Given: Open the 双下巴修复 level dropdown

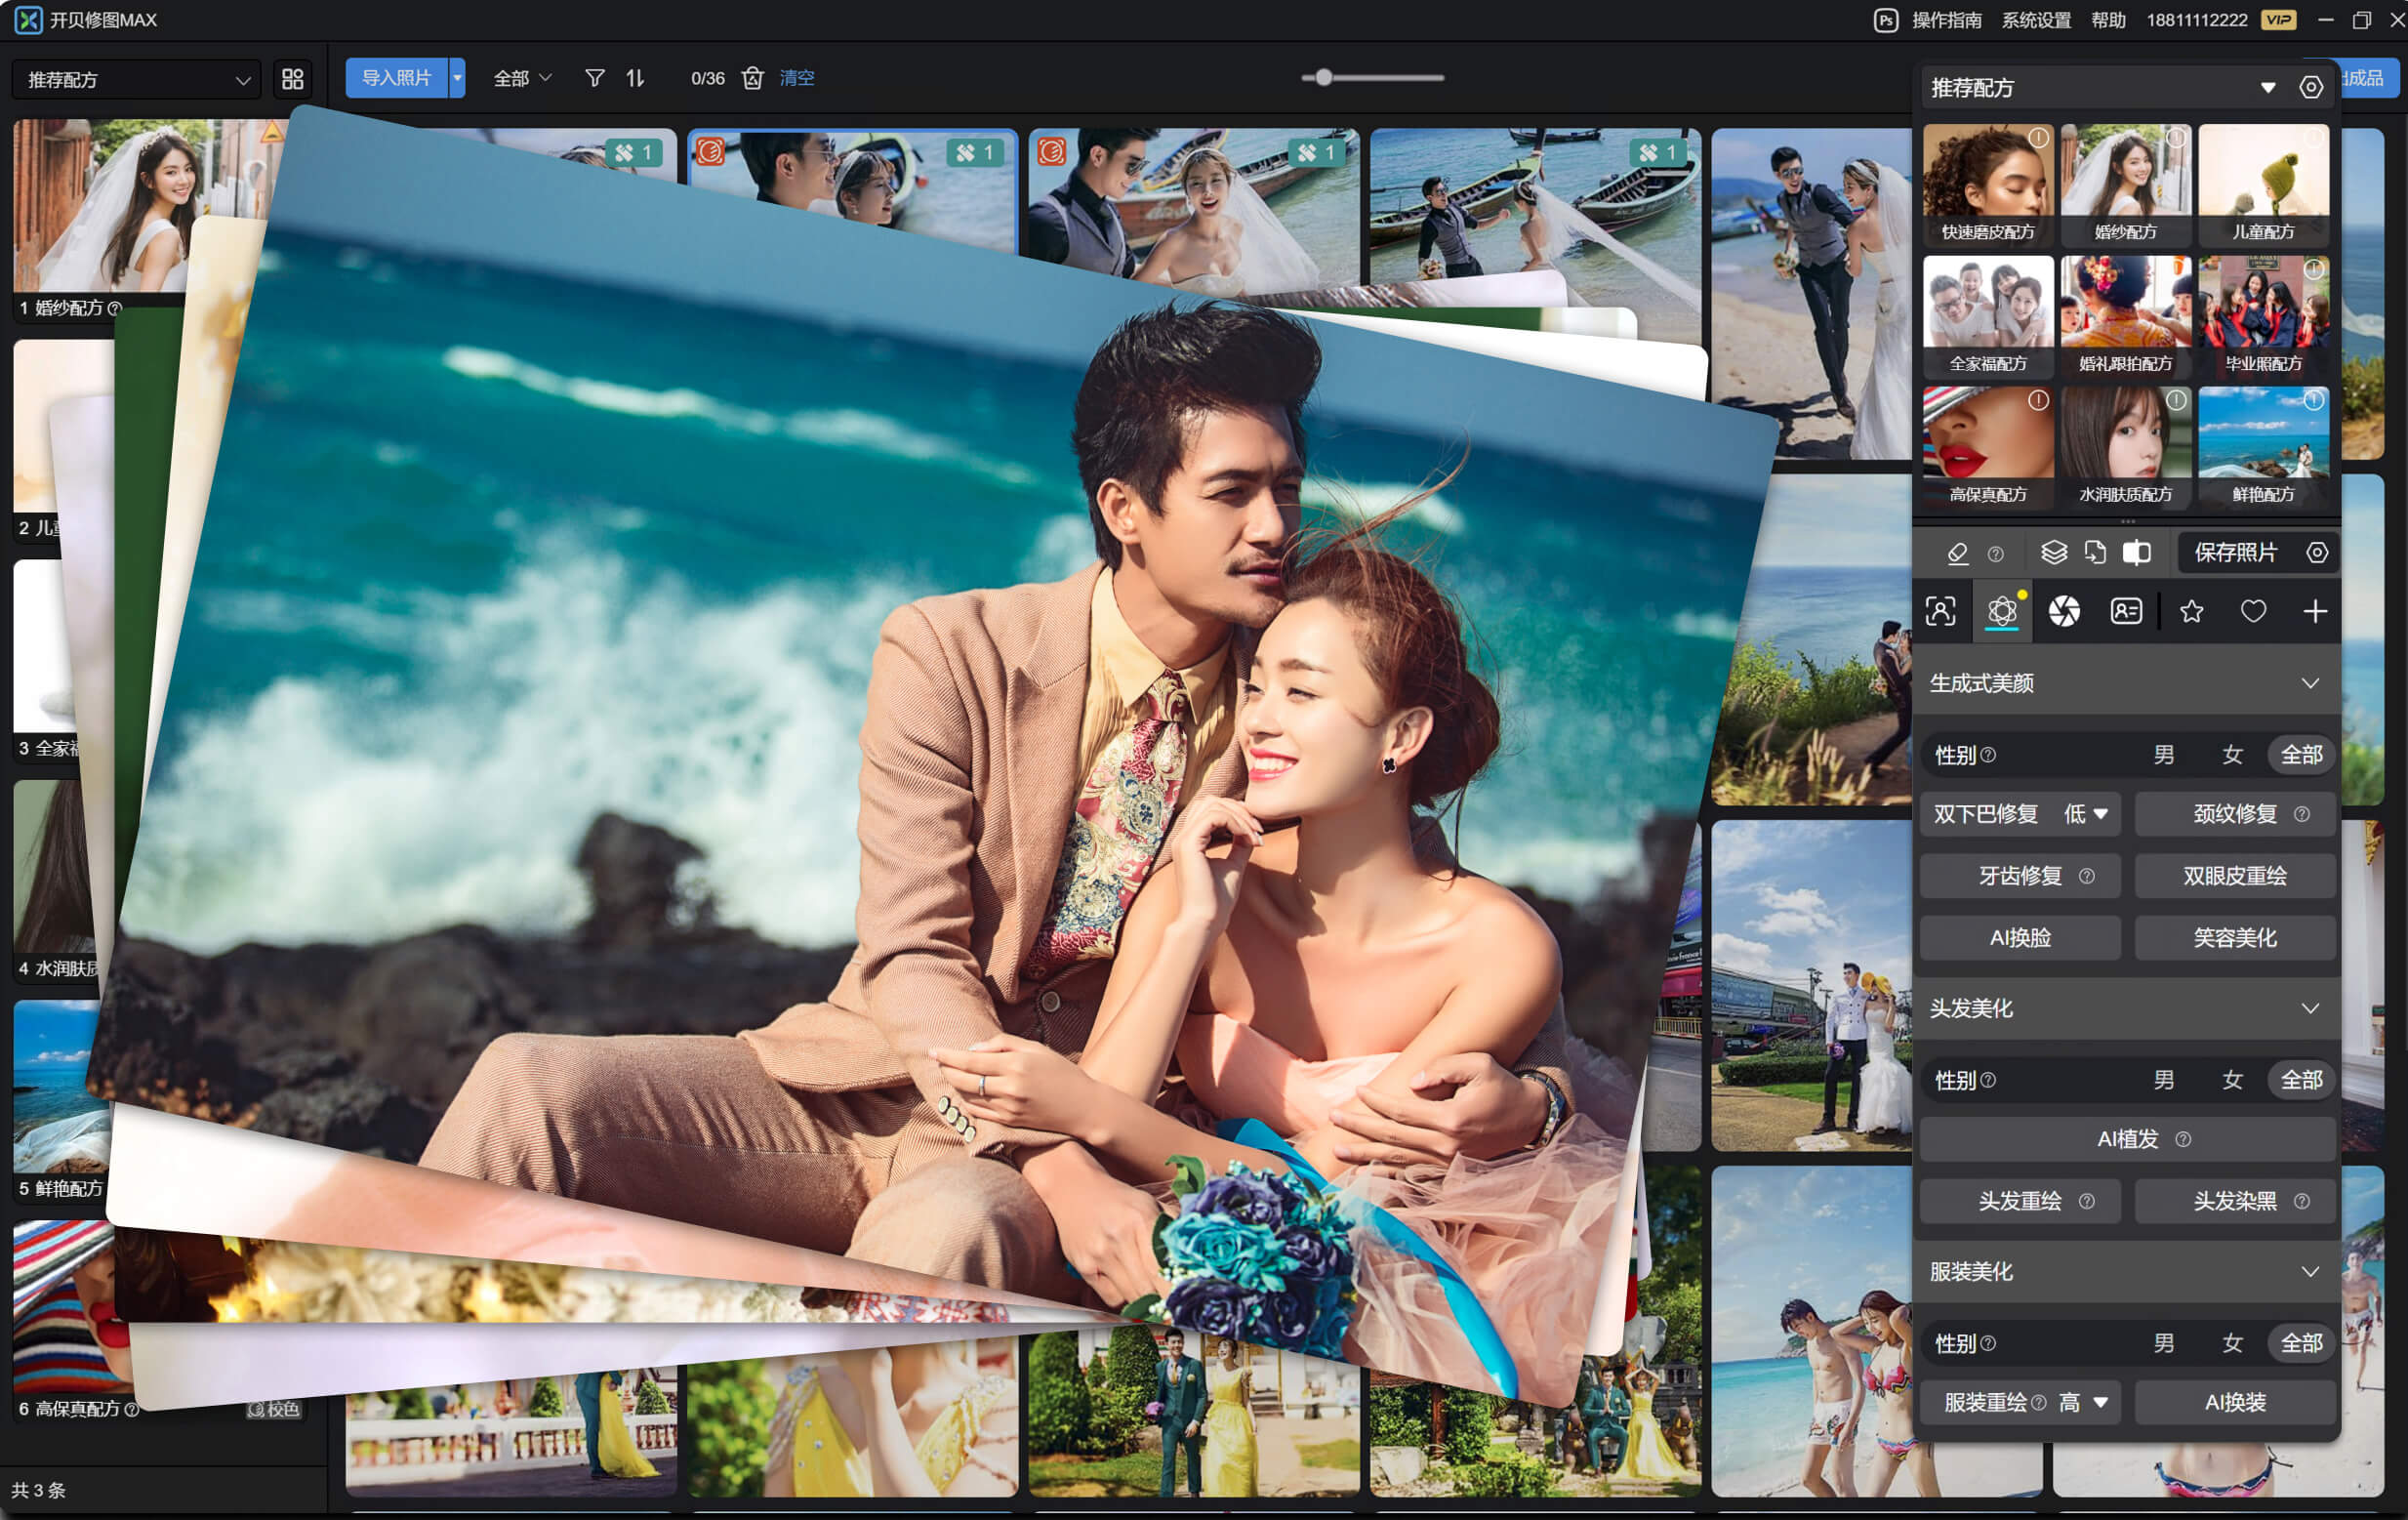Looking at the screenshot, I should coord(2086,814).
